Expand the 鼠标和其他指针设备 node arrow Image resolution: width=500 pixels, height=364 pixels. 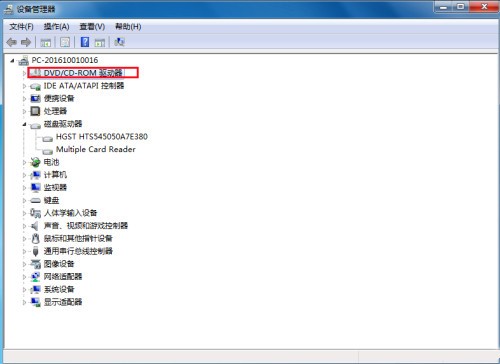pos(24,239)
